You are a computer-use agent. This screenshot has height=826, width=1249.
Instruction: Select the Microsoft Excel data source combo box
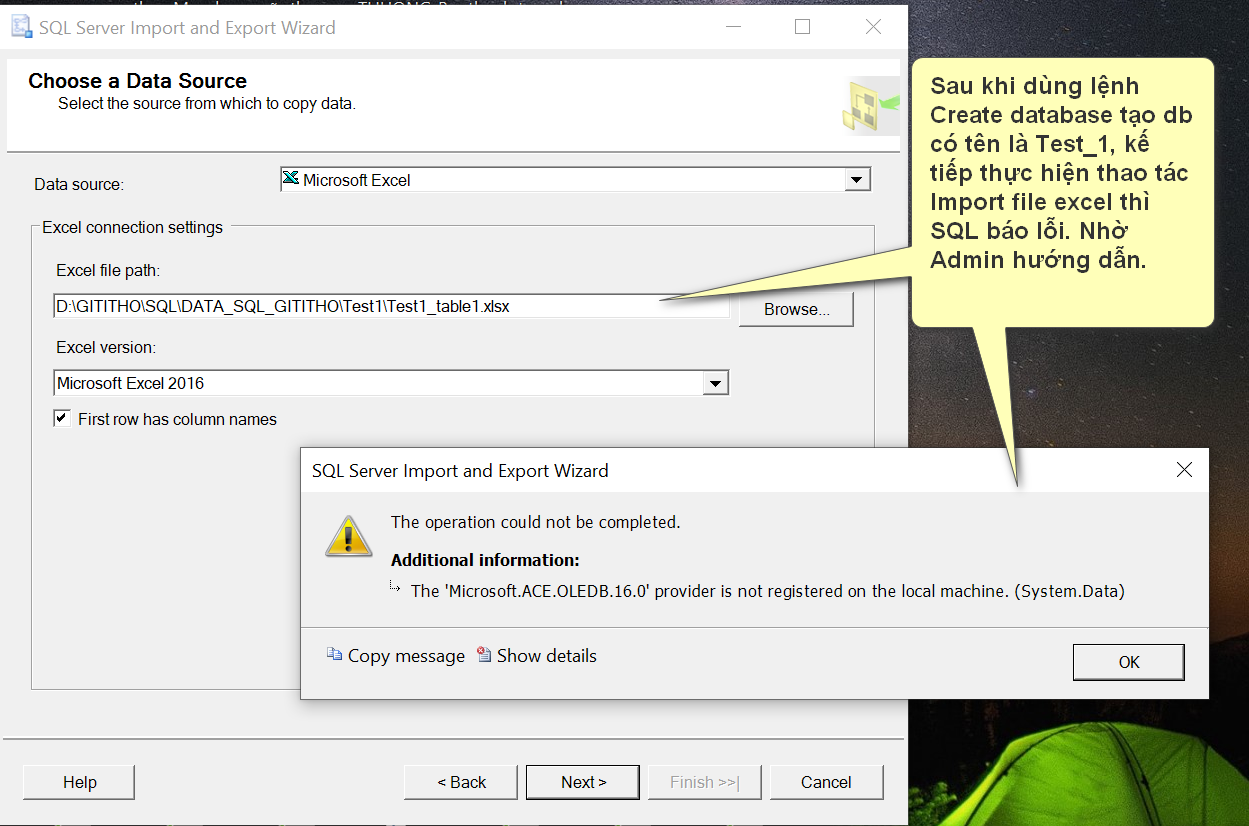(575, 180)
